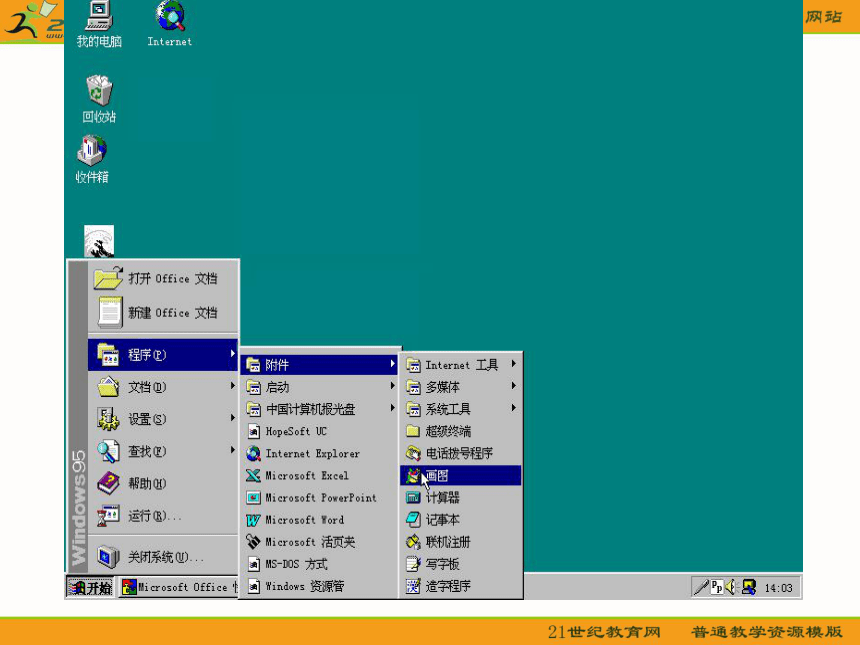Click the Microsoft Office taskbar button

[178, 587]
